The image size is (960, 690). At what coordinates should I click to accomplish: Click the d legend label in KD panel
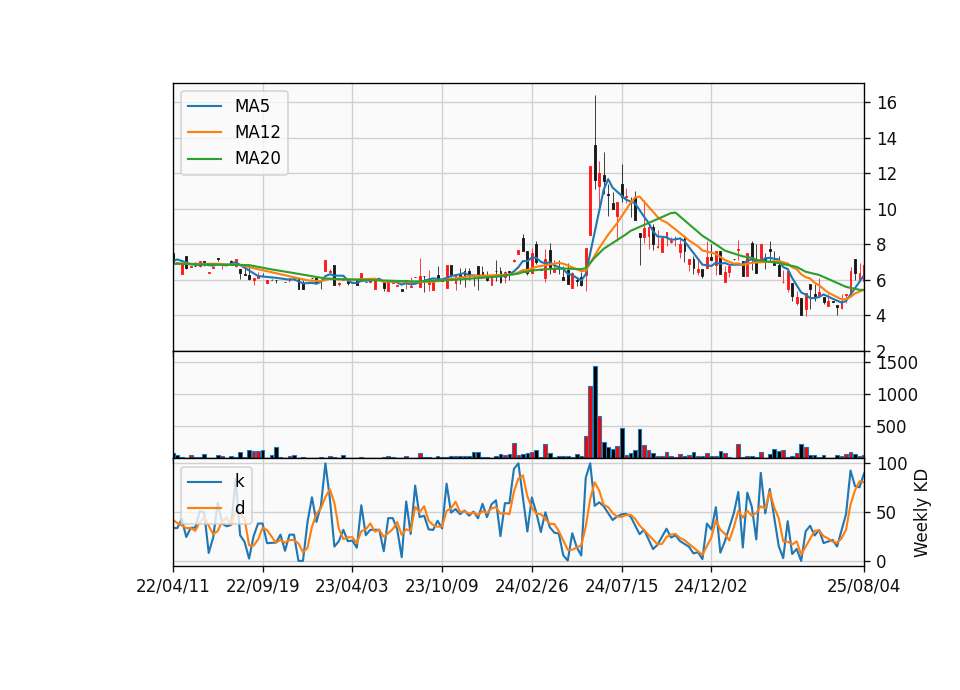(239, 508)
